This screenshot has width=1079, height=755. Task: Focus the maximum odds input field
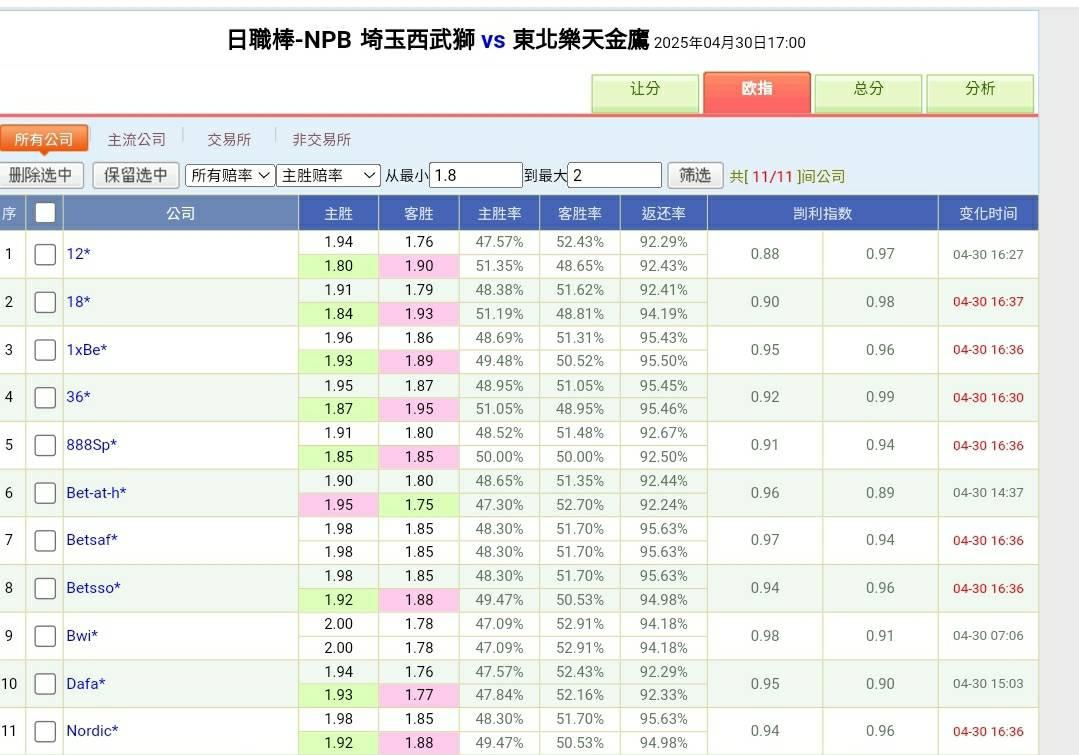pos(615,175)
